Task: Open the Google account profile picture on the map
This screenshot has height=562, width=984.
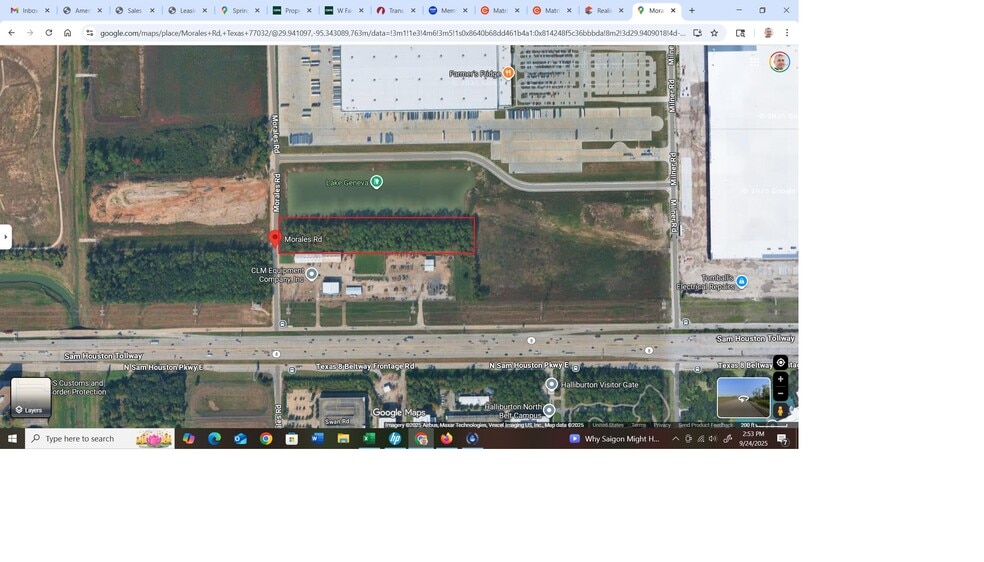Action: pyautogui.click(x=779, y=61)
